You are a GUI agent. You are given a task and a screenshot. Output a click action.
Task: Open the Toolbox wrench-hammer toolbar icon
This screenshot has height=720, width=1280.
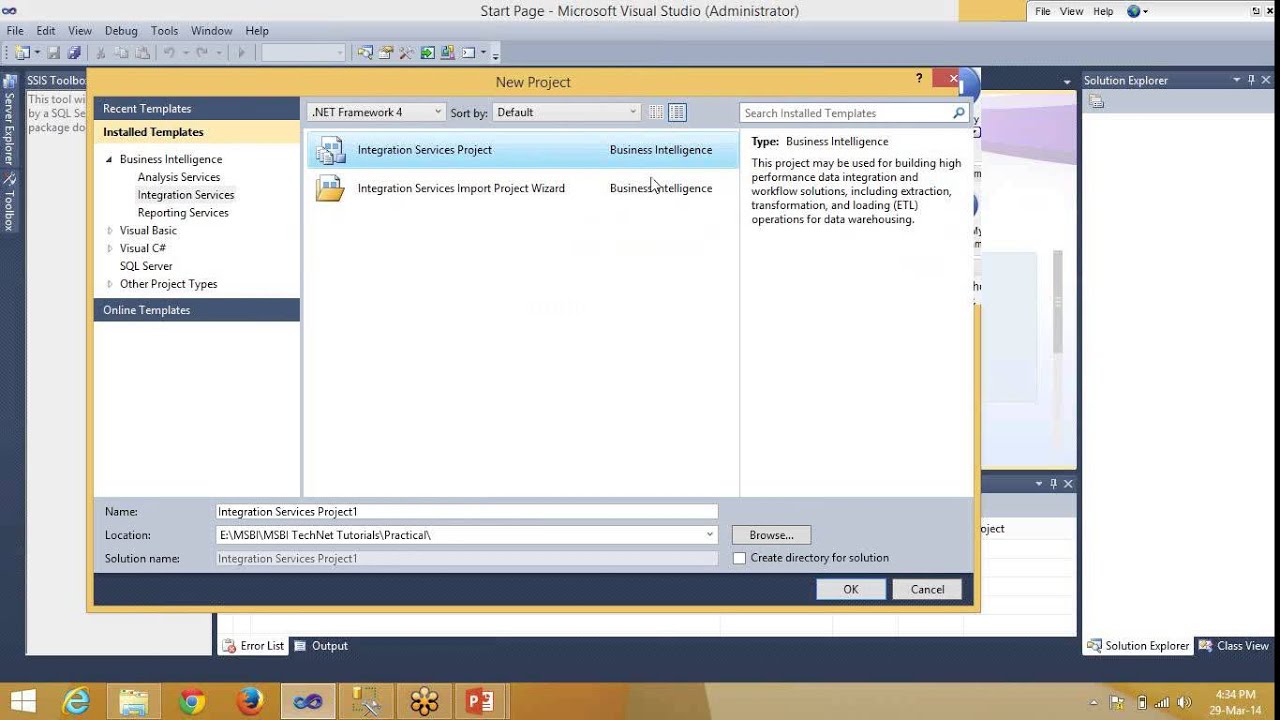point(406,52)
